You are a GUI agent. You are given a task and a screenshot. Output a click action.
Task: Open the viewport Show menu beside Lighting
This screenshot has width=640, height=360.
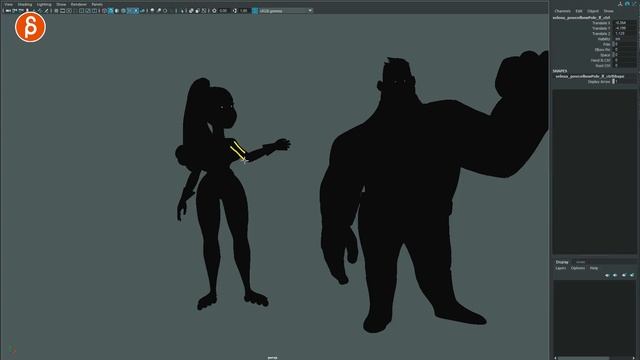coord(61,4)
